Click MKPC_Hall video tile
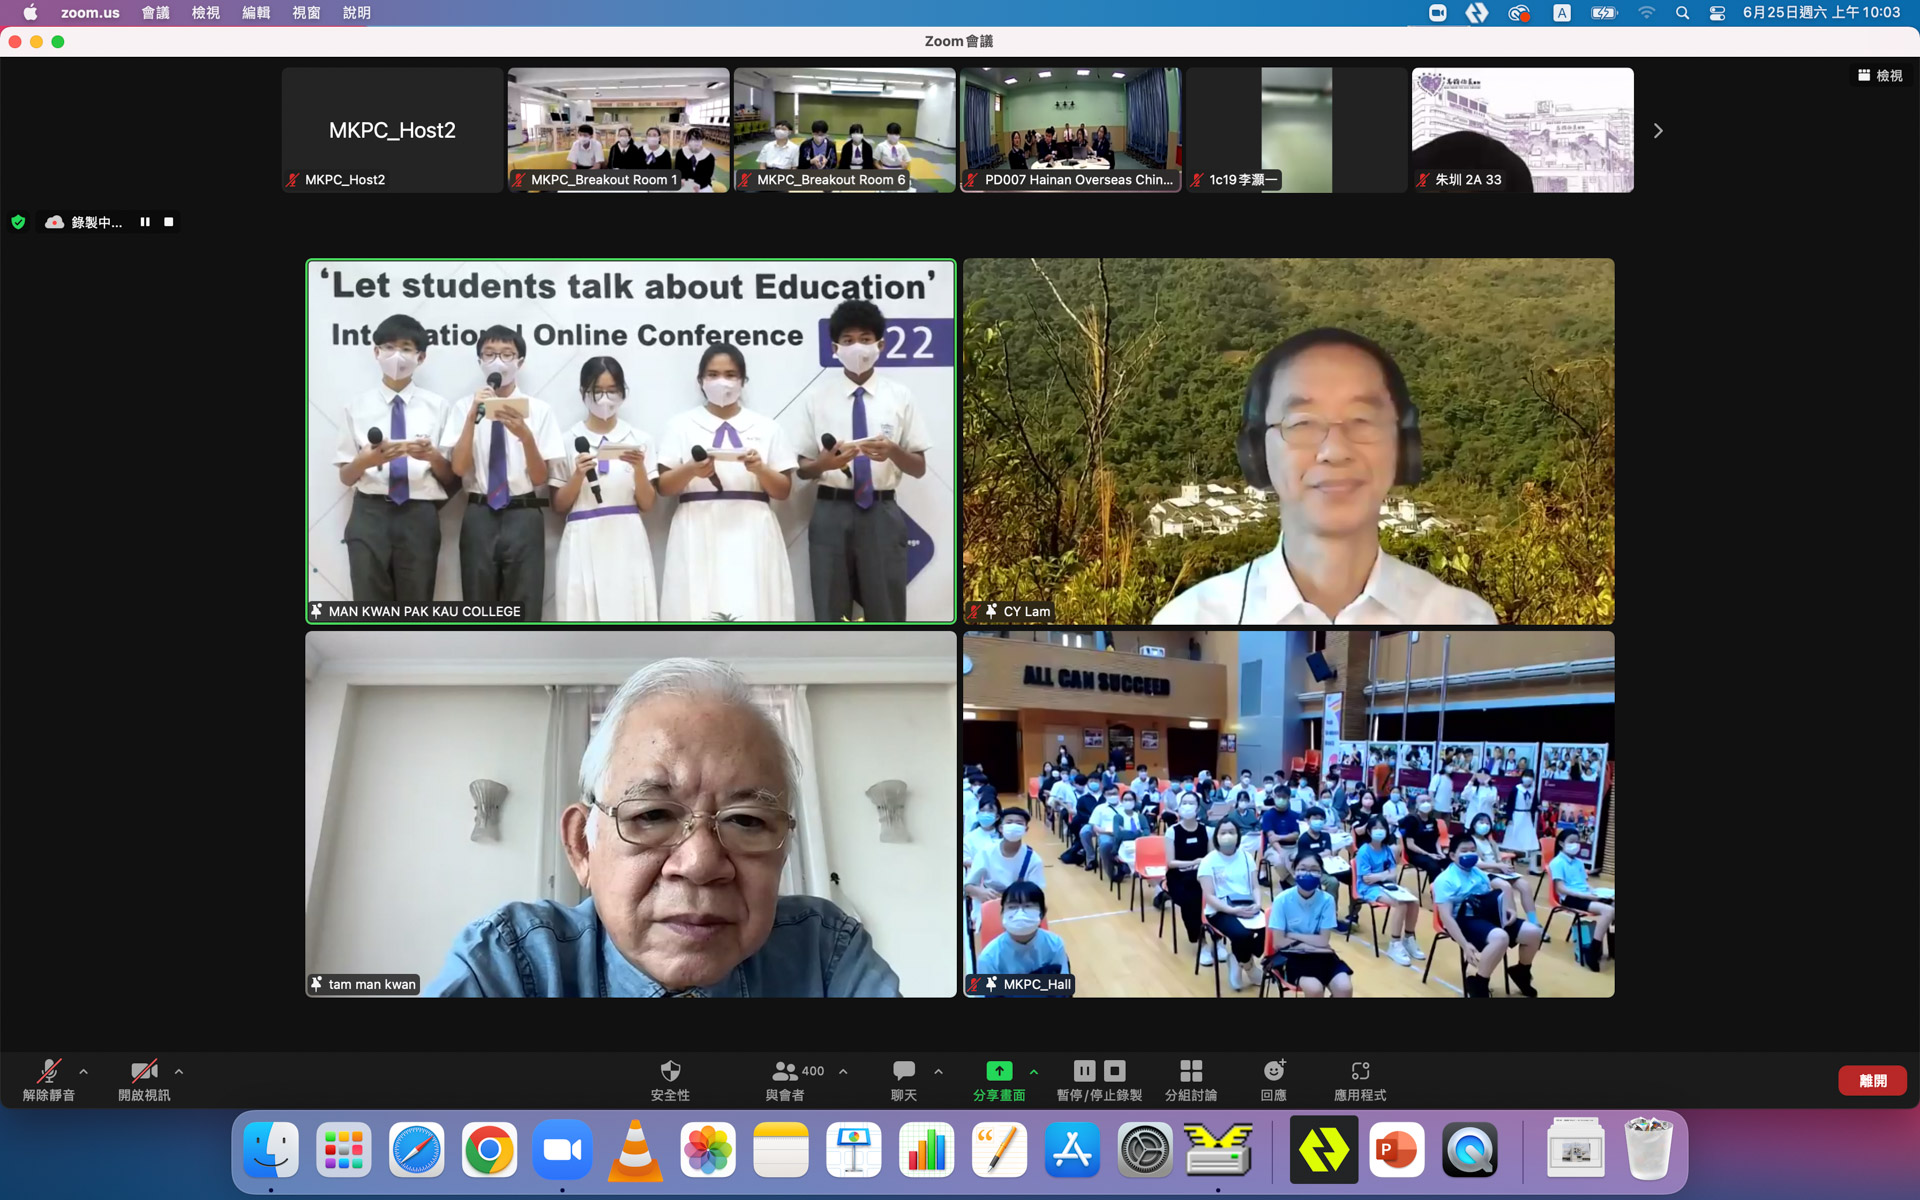This screenshot has height=1200, width=1920. point(1288,814)
